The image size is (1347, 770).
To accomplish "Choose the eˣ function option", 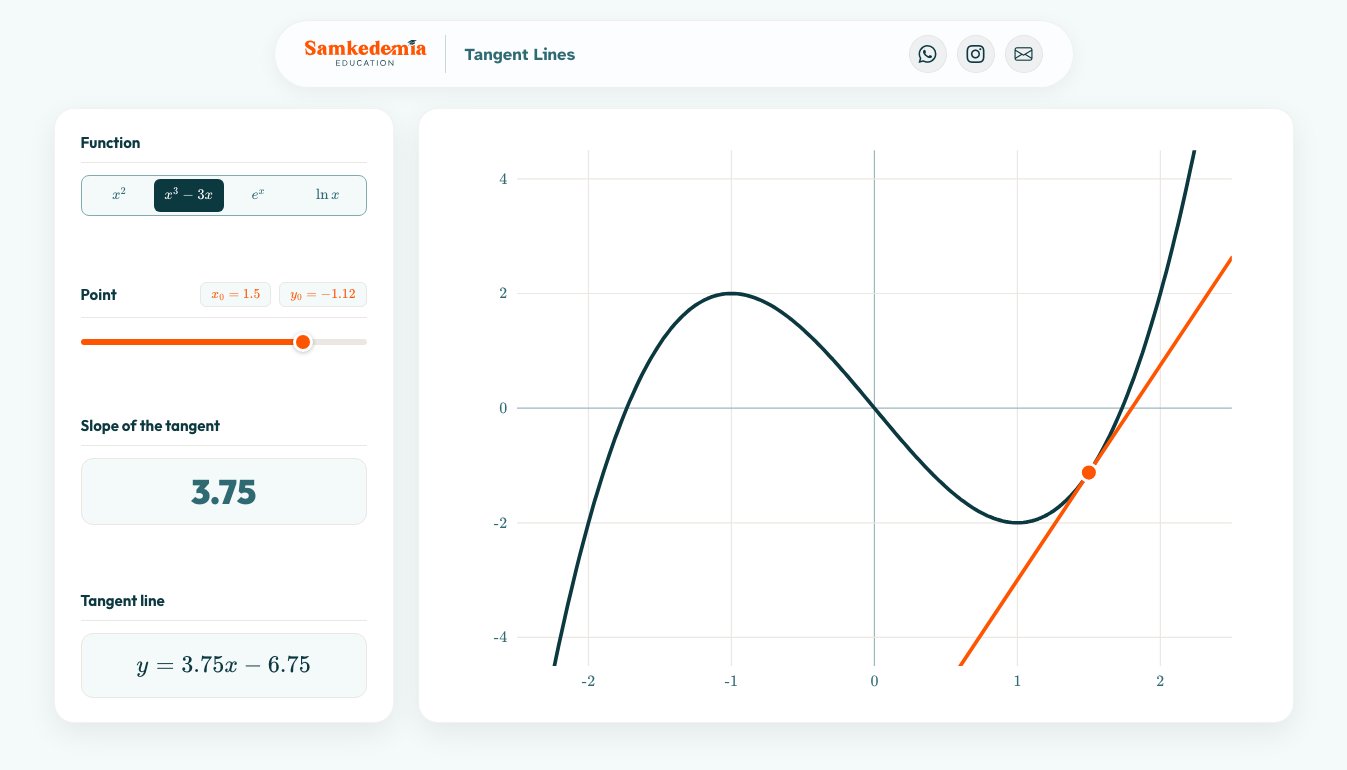I will point(258,195).
